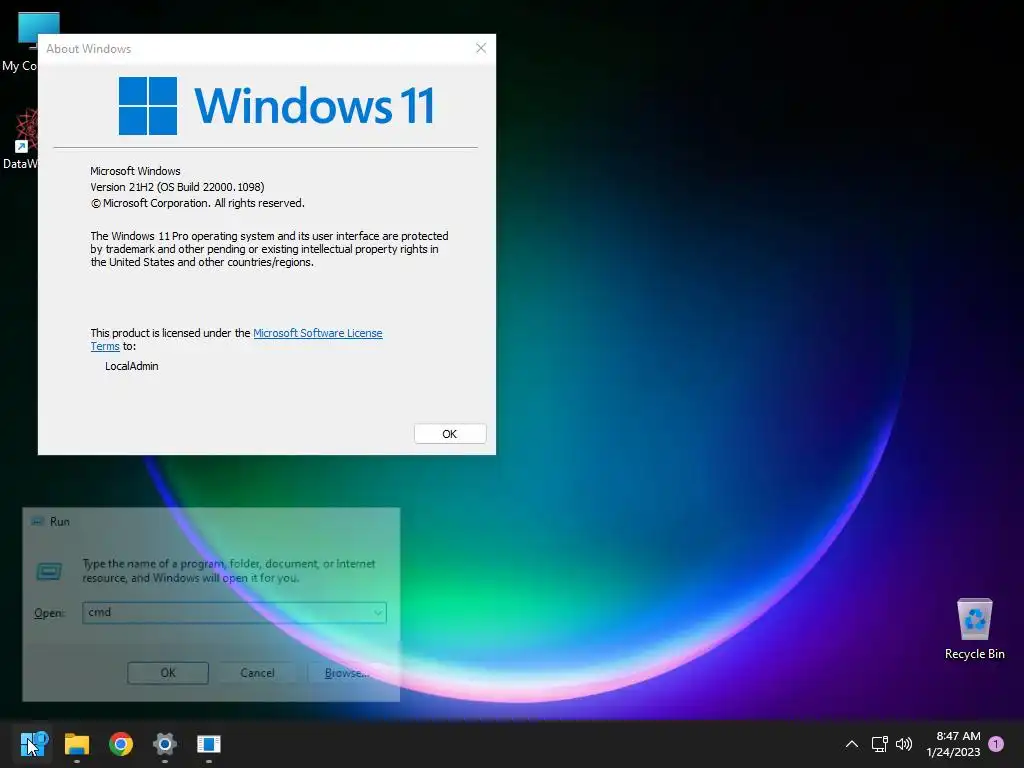Close the About Windows dialog

[x=481, y=48]
